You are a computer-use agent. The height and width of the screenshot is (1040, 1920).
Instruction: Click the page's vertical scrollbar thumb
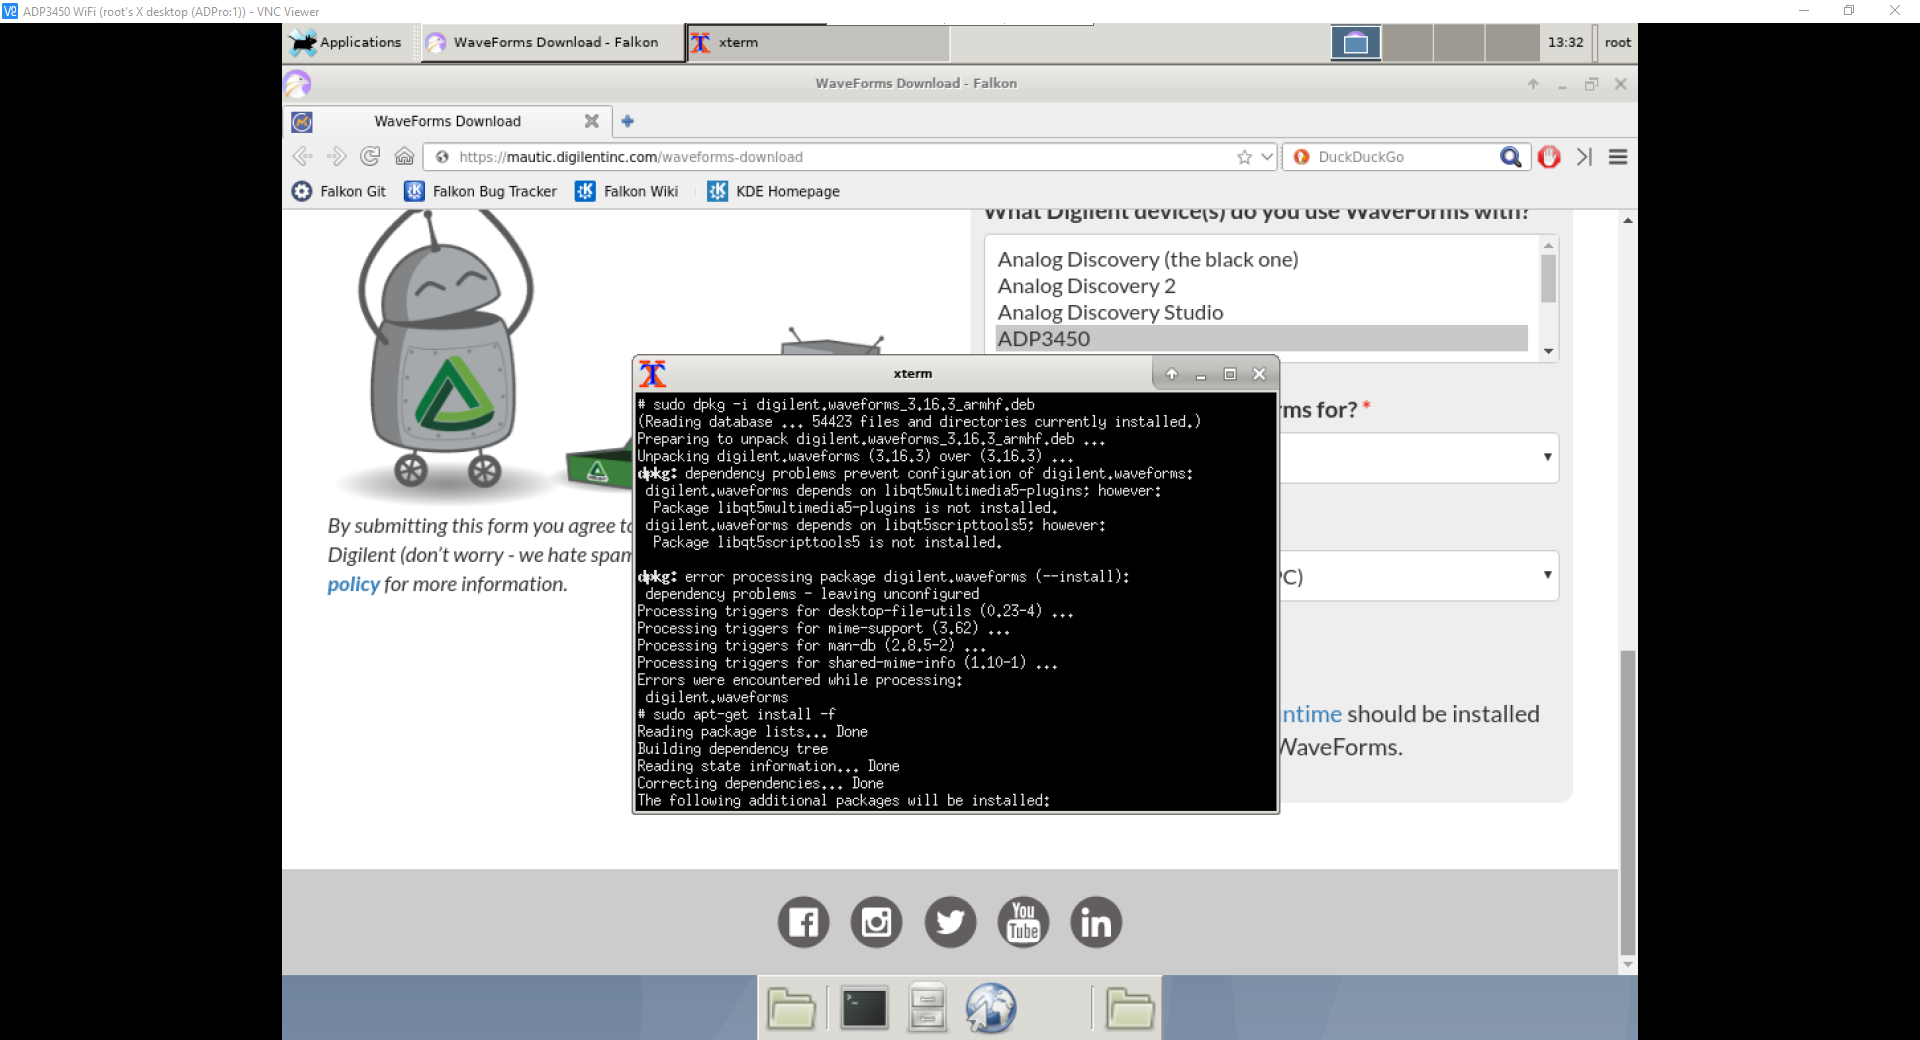tap(1627, 802)
